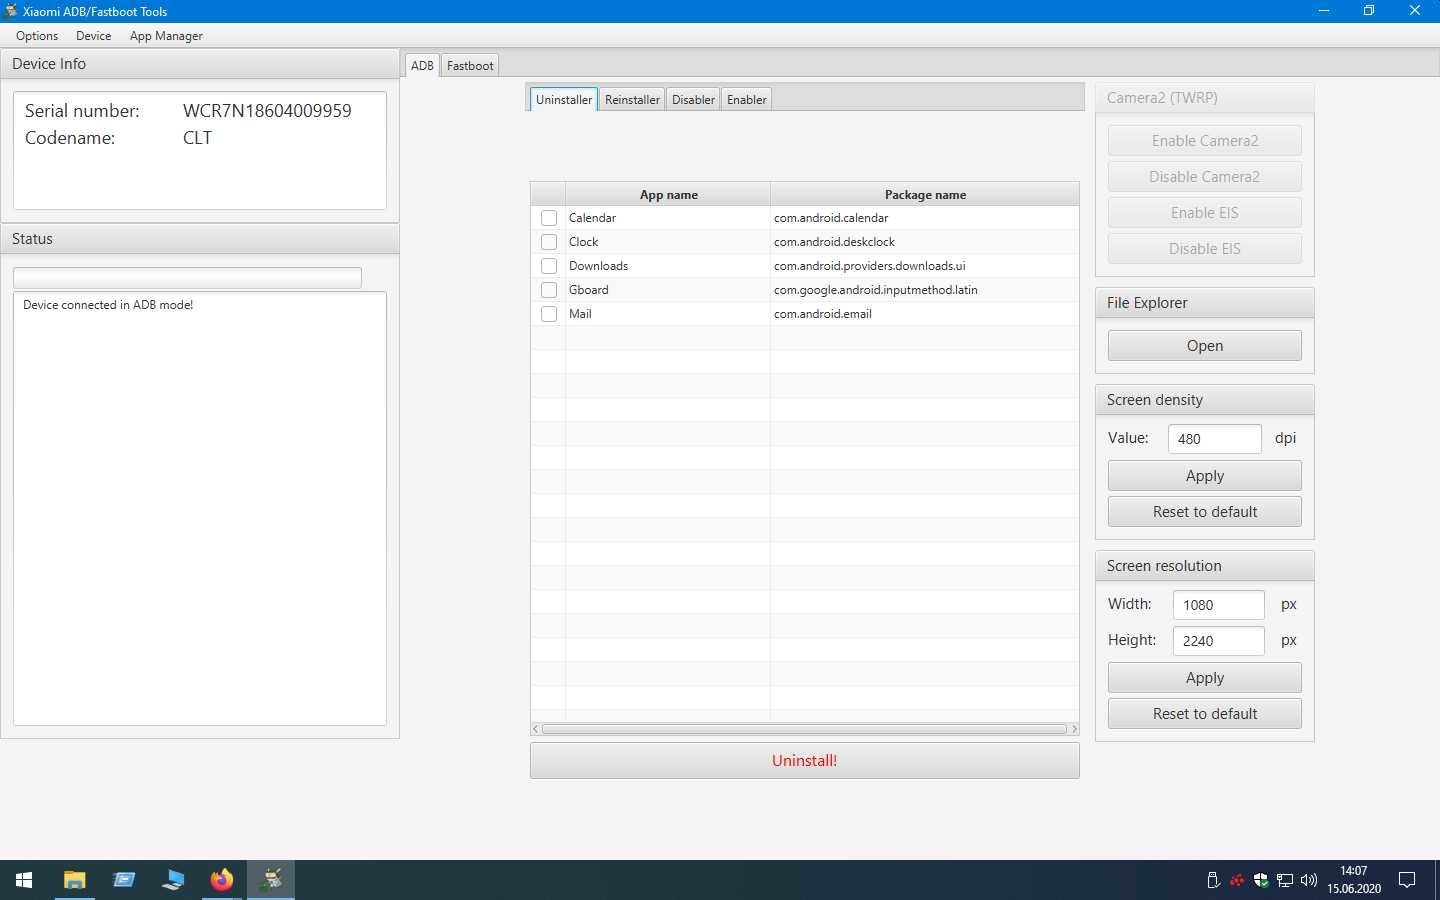The image size is (1440, 900).
Task: Launch Firefox from the taskbar
Action: 222,880
